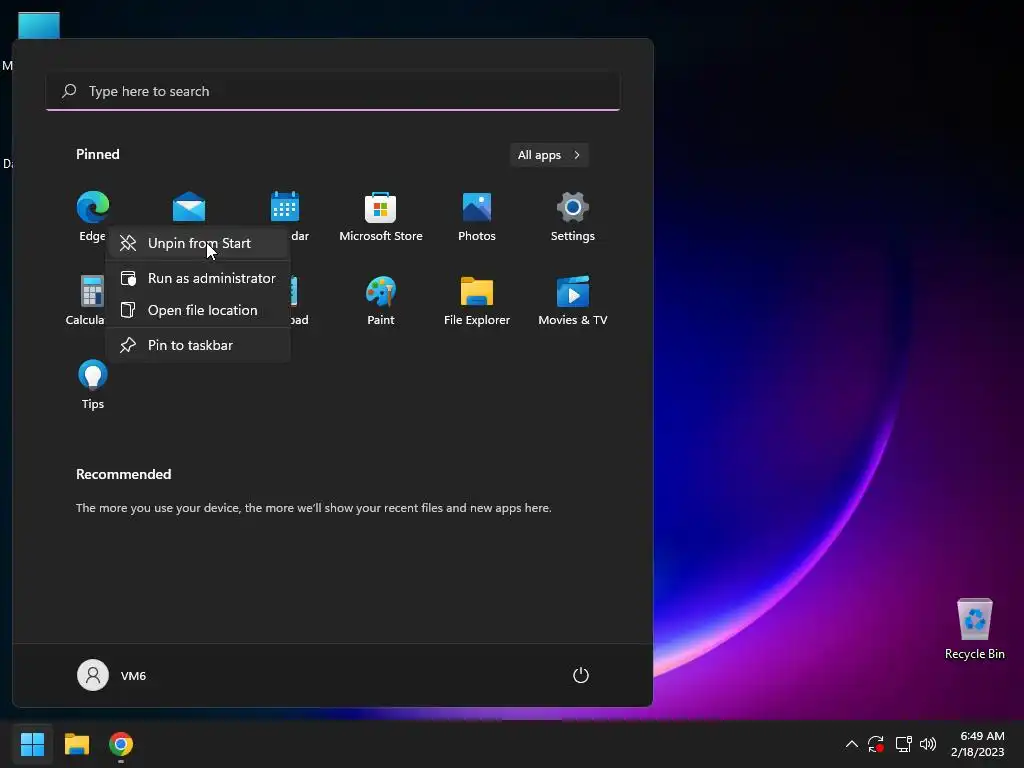Expand the All apps list
Viewport: 1024px width, 768px height.
pyautogui.click(x=549, y=155)
